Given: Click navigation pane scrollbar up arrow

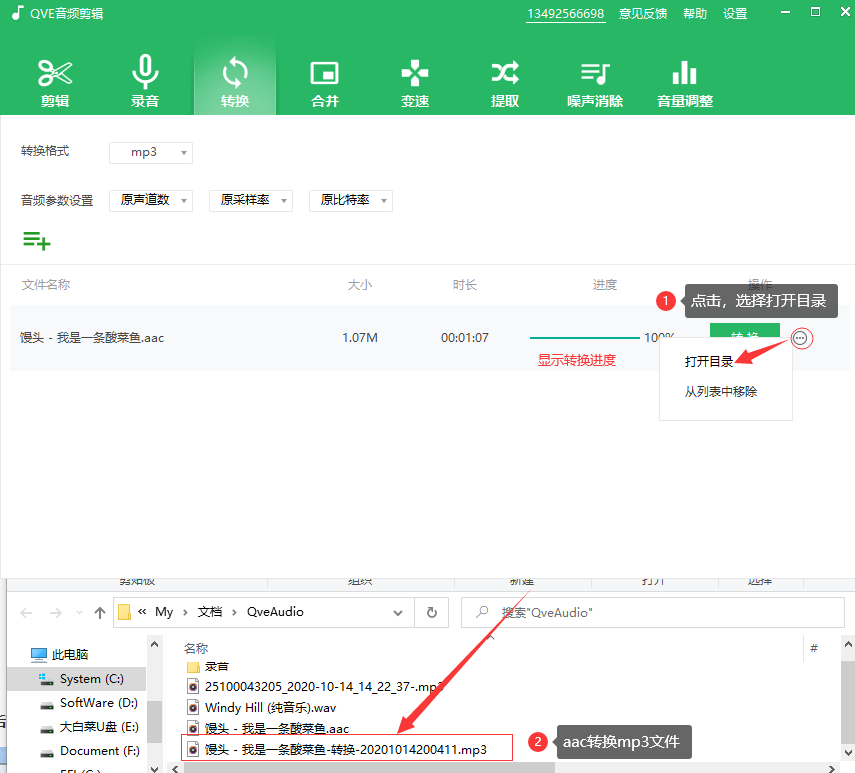Looking at the screenshot, I should (x=155, y=644).
